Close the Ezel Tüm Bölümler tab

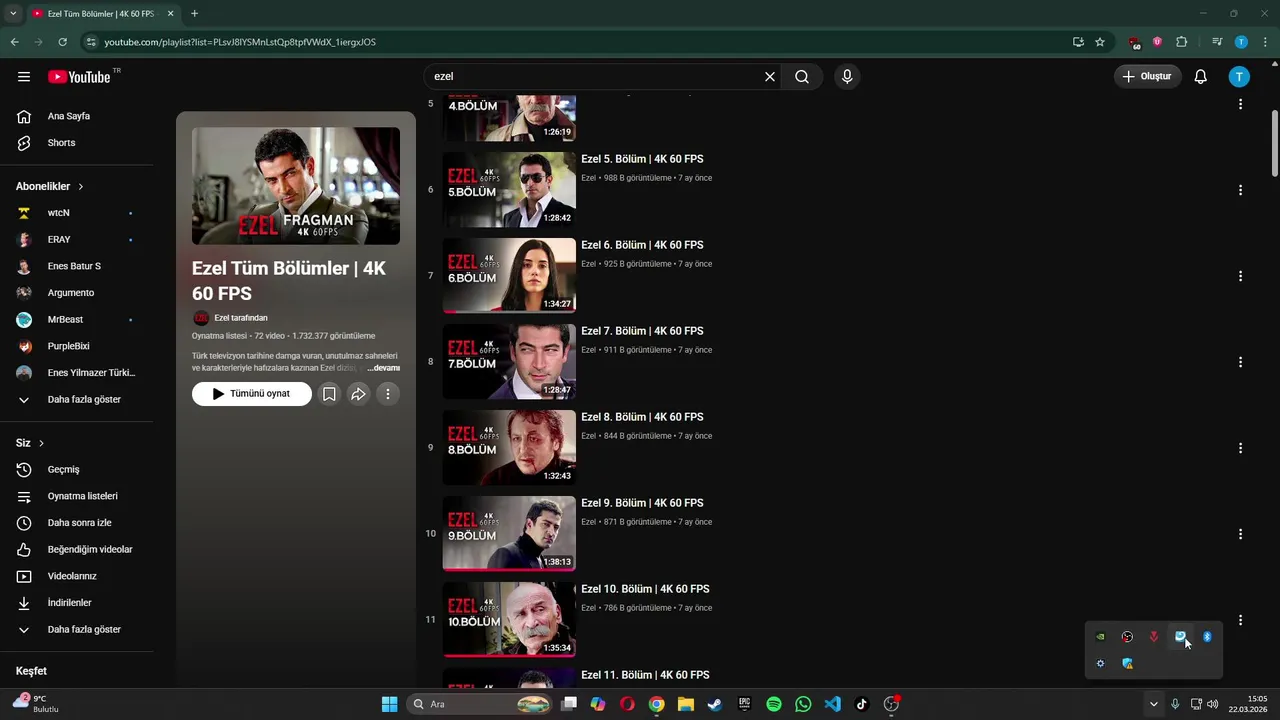point(170,14)
